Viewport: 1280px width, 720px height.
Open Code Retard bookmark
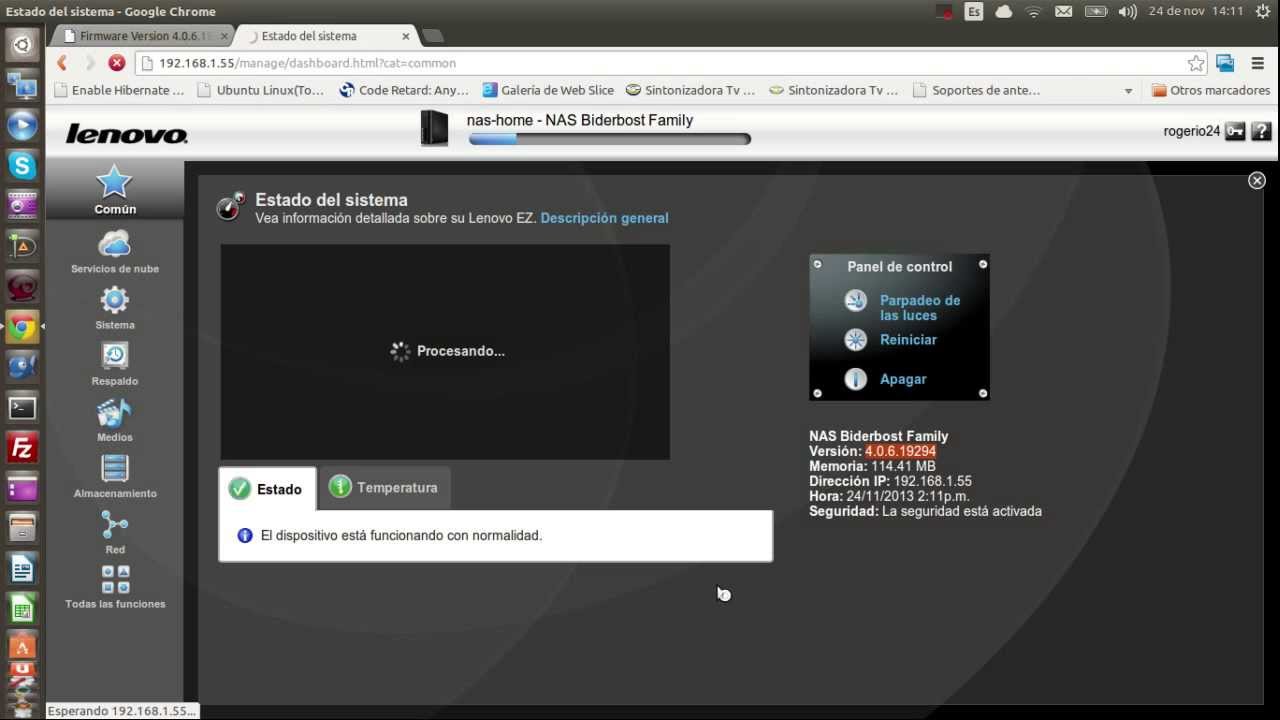pos(404,90)
